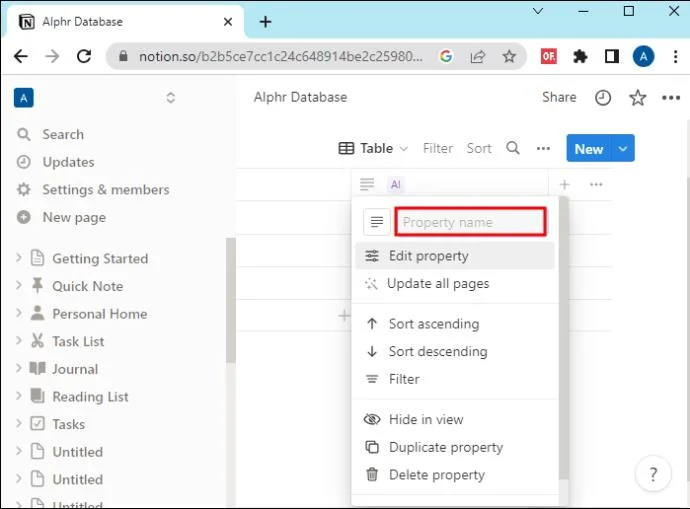Open the Quick Note page
This screenshot has height=509, width=690.
click(88, 286)
